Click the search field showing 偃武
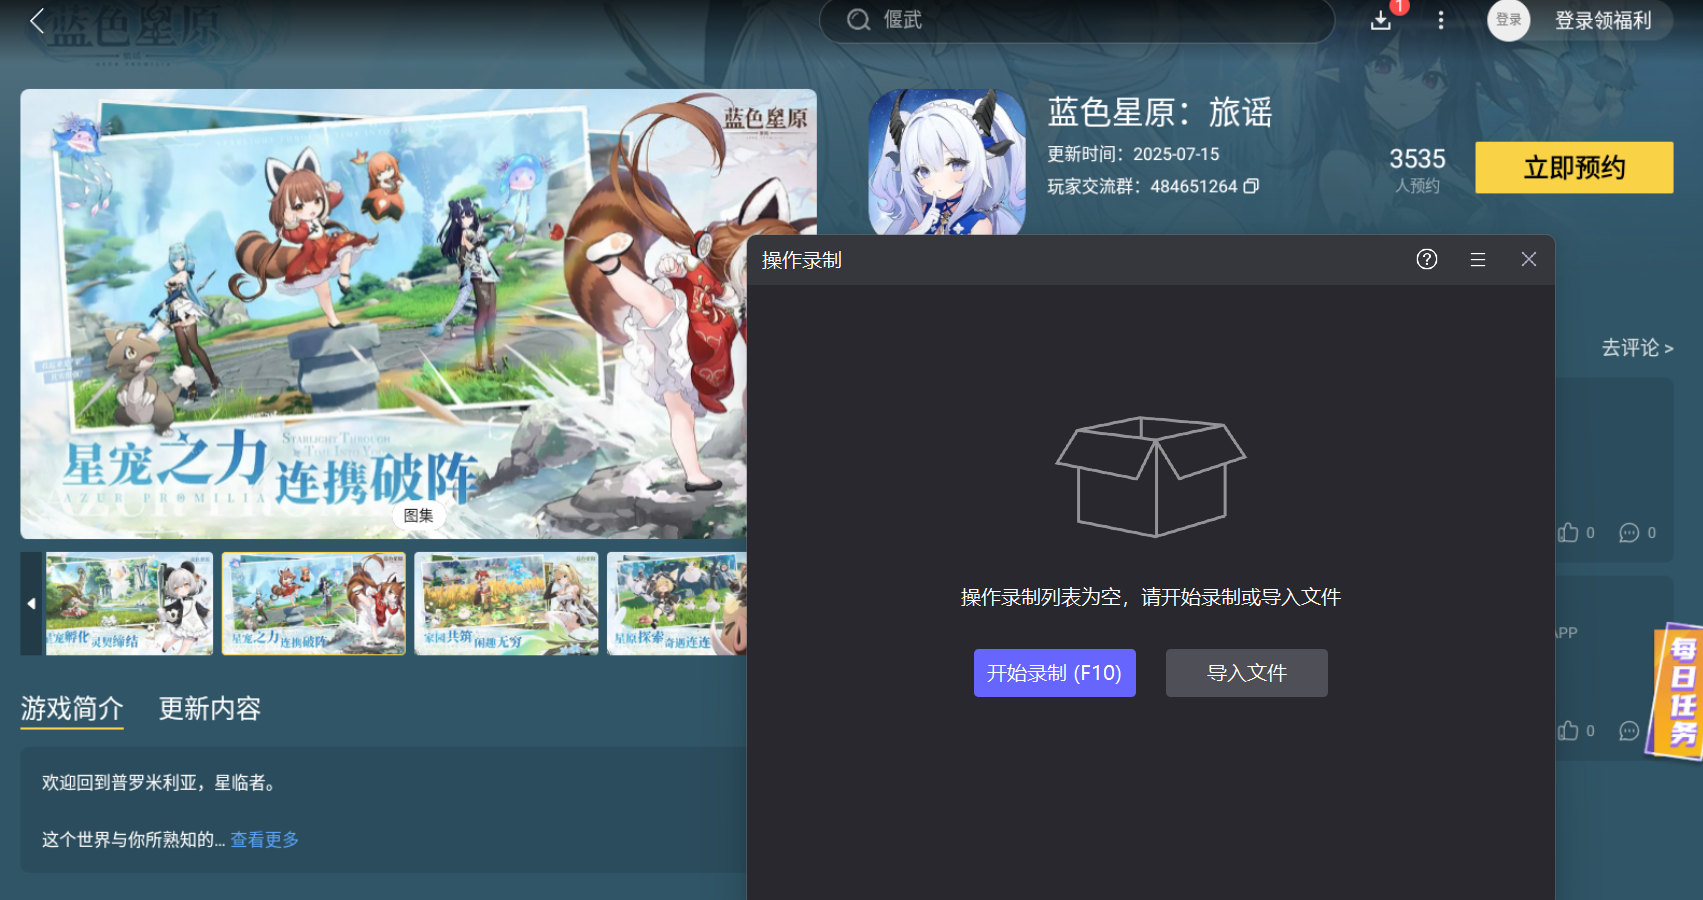The height and width of the screenshot is (900, 1703). (x=1077, y=20)
